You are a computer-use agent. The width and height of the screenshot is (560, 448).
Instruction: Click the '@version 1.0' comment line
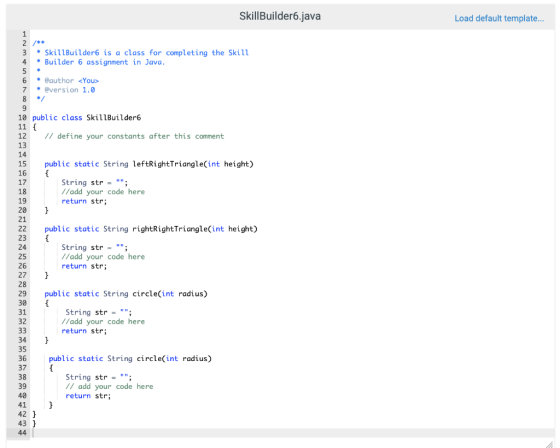[66, 90]
